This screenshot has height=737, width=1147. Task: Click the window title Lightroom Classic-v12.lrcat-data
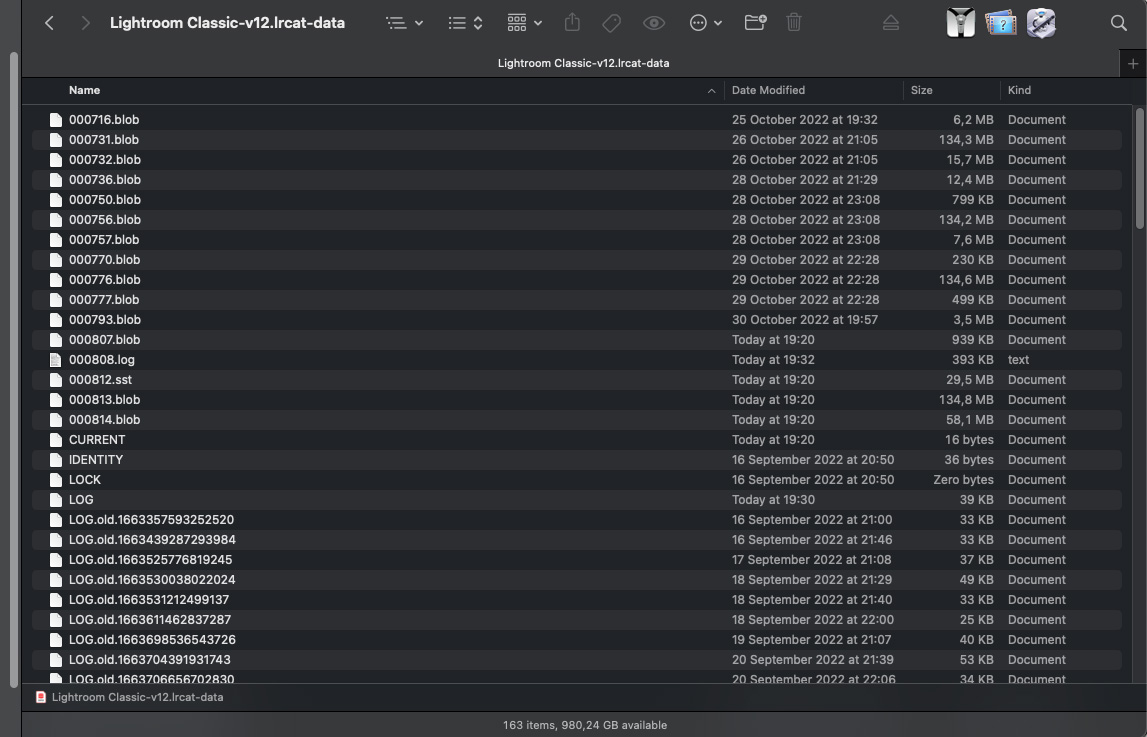227,23
